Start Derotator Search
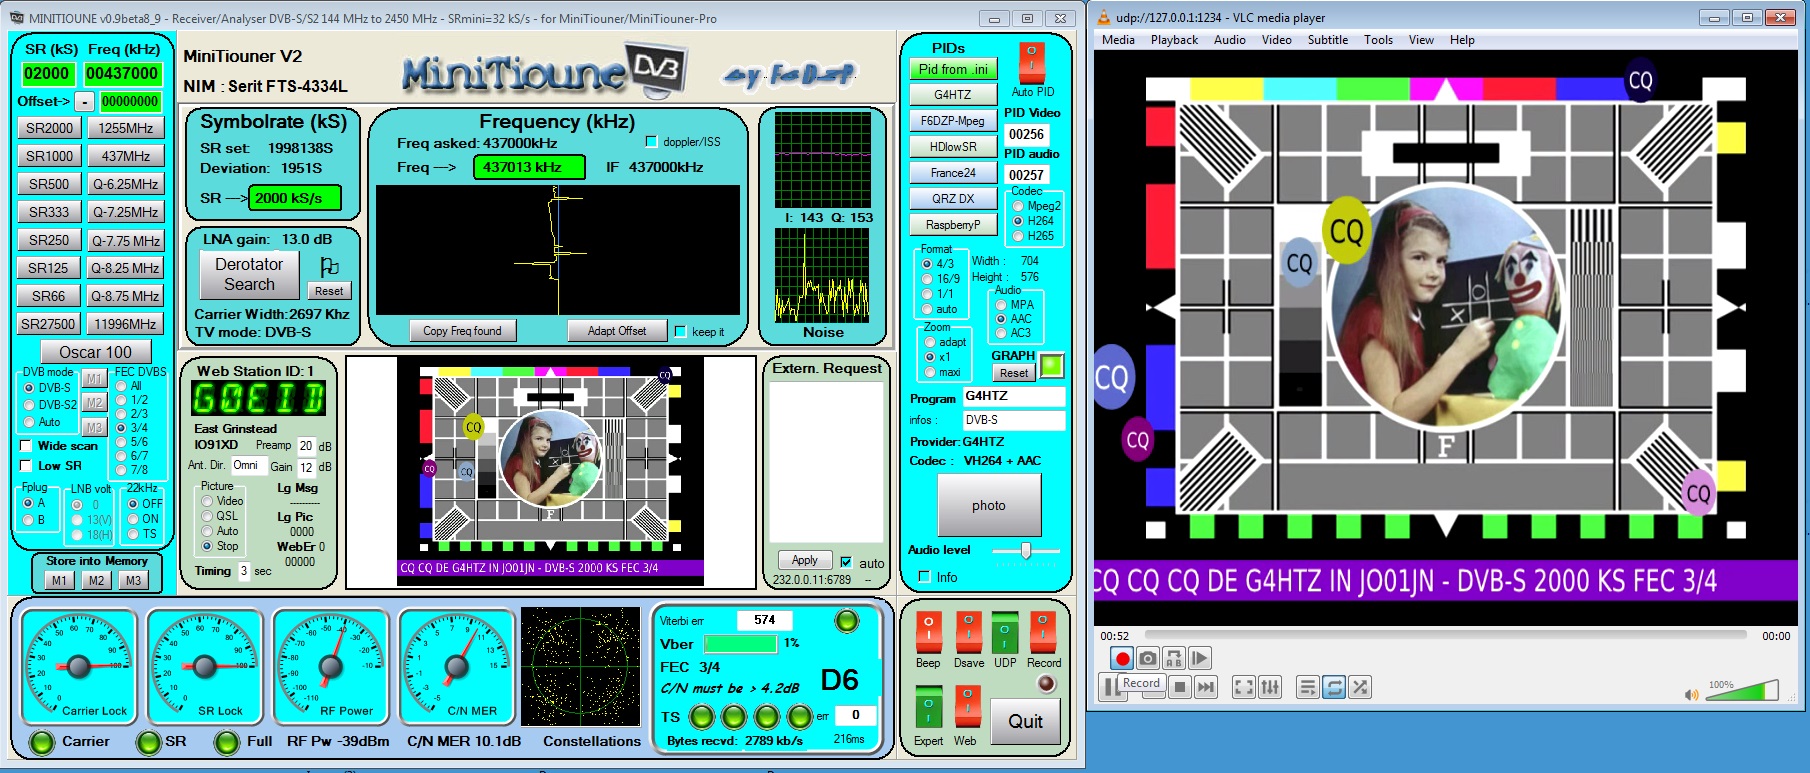 [249, 274]
